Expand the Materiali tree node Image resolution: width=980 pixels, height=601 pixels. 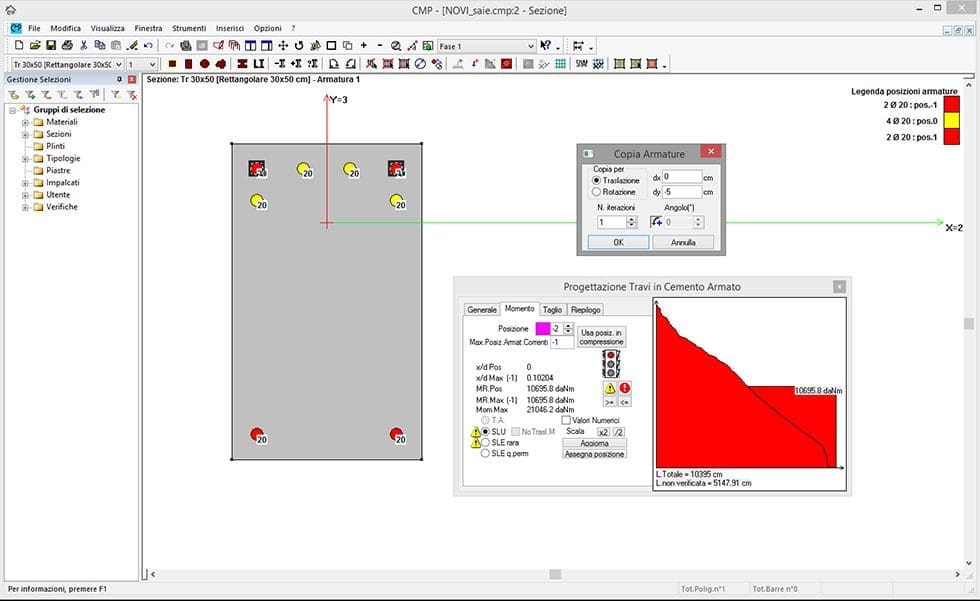point(25,122)
